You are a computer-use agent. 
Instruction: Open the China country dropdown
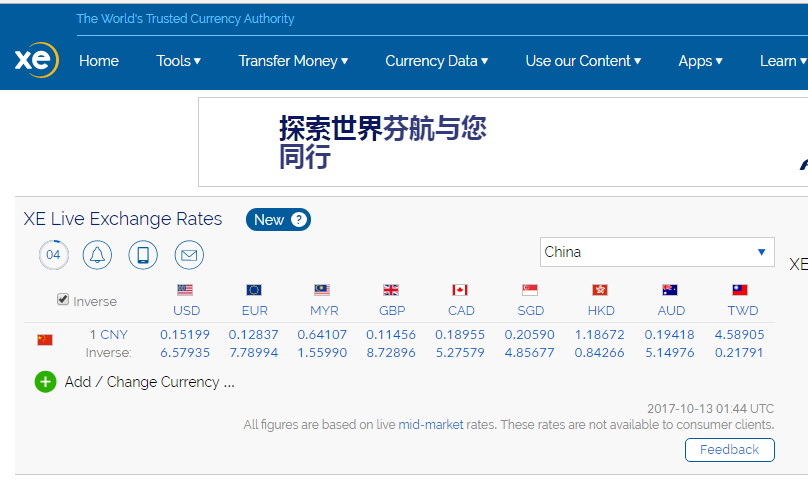(657, 252)
